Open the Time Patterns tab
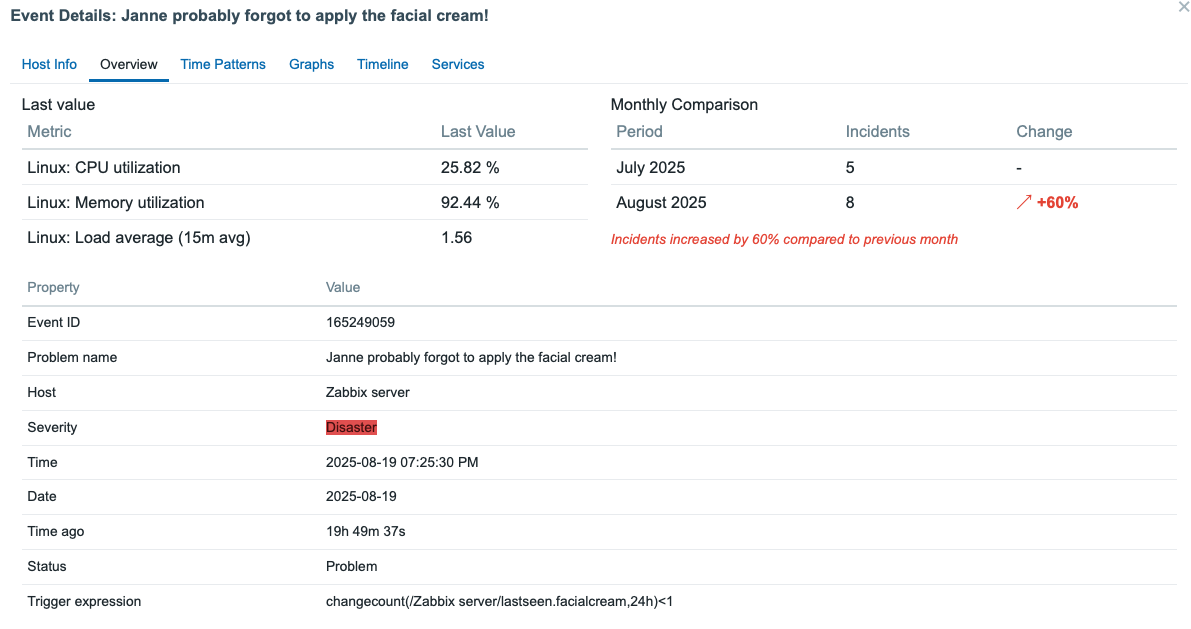Image resolution: width=1191 pixels, height=629 pixels. point(223,64)
